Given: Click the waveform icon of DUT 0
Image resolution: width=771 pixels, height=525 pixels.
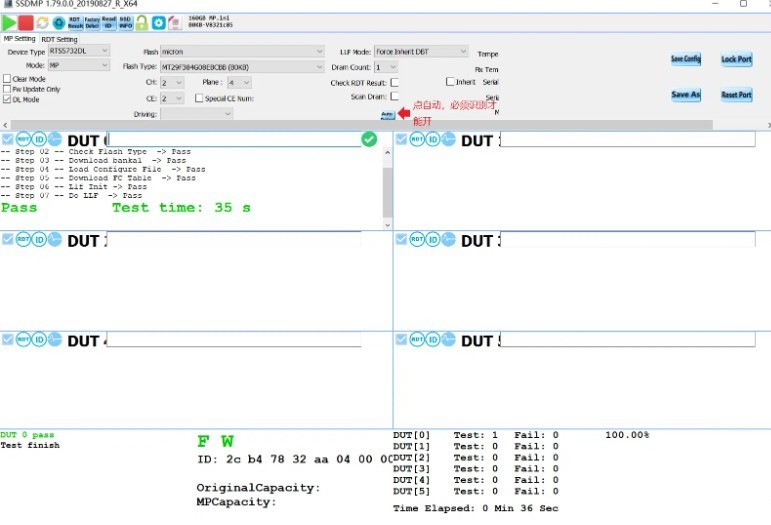Looking at the screenshot, I should point(55,139).
